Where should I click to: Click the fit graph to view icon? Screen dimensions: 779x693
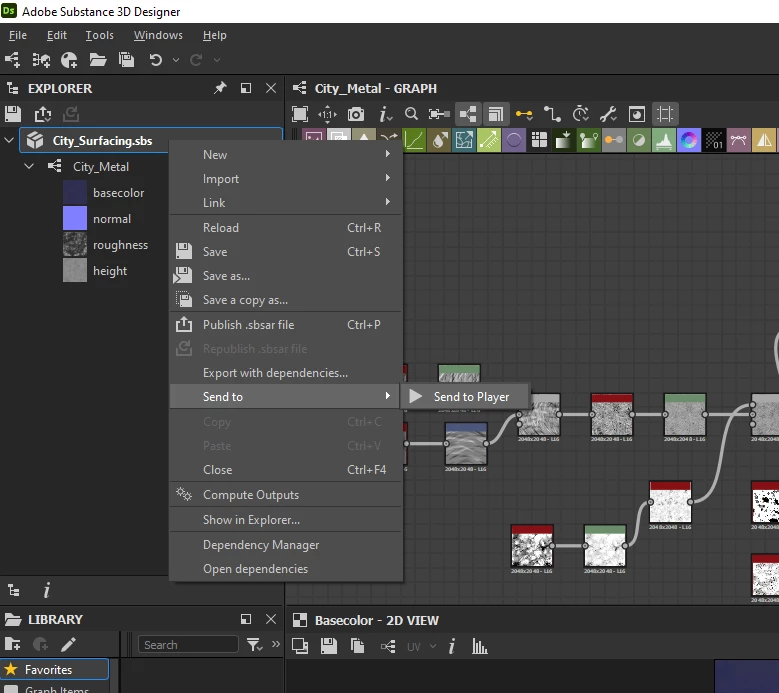click(x=300, y=114)
